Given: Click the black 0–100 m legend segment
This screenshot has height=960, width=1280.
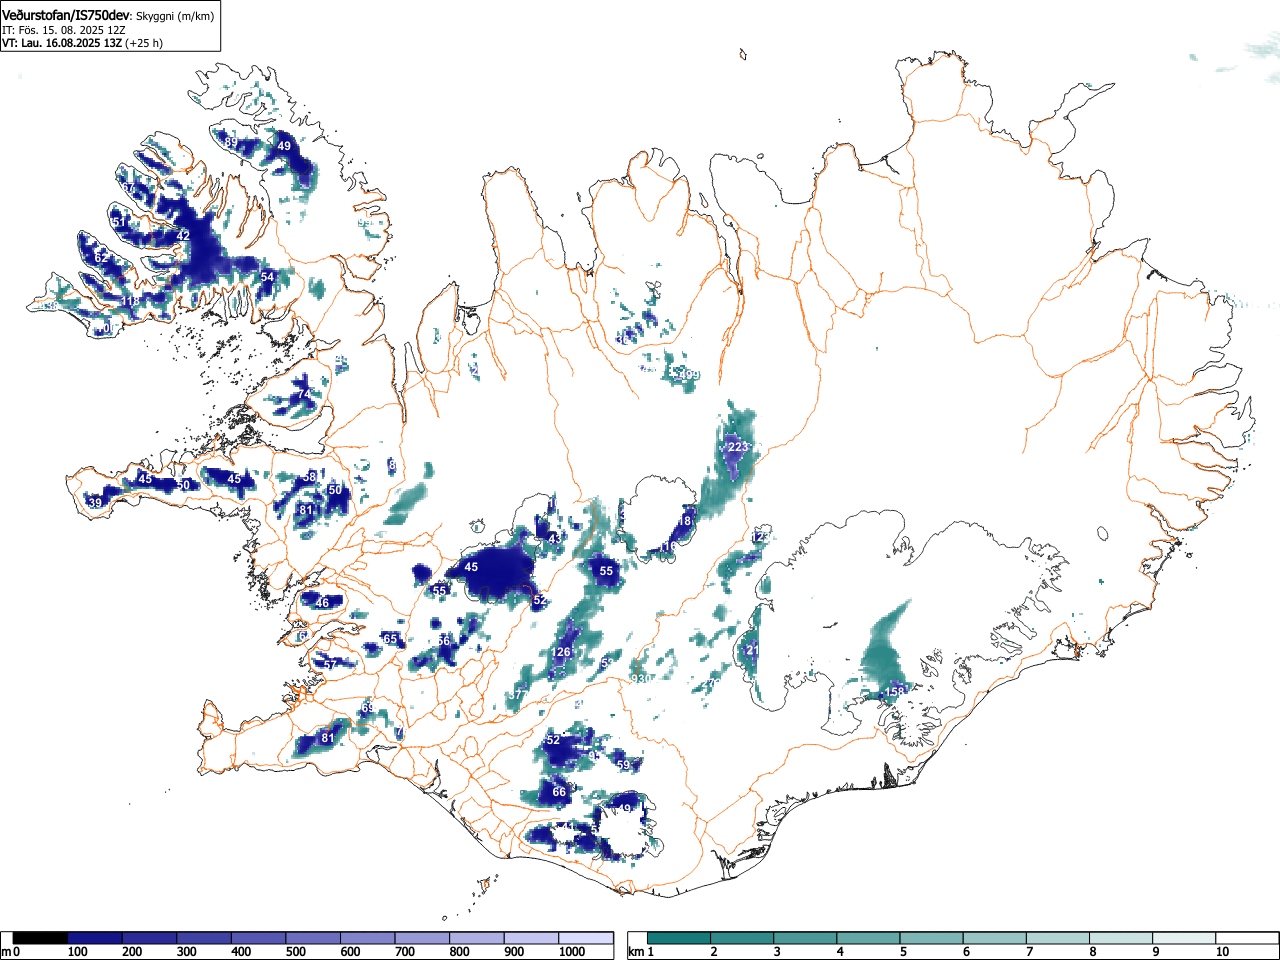Looking at the screenshot, I should (41, 938).
